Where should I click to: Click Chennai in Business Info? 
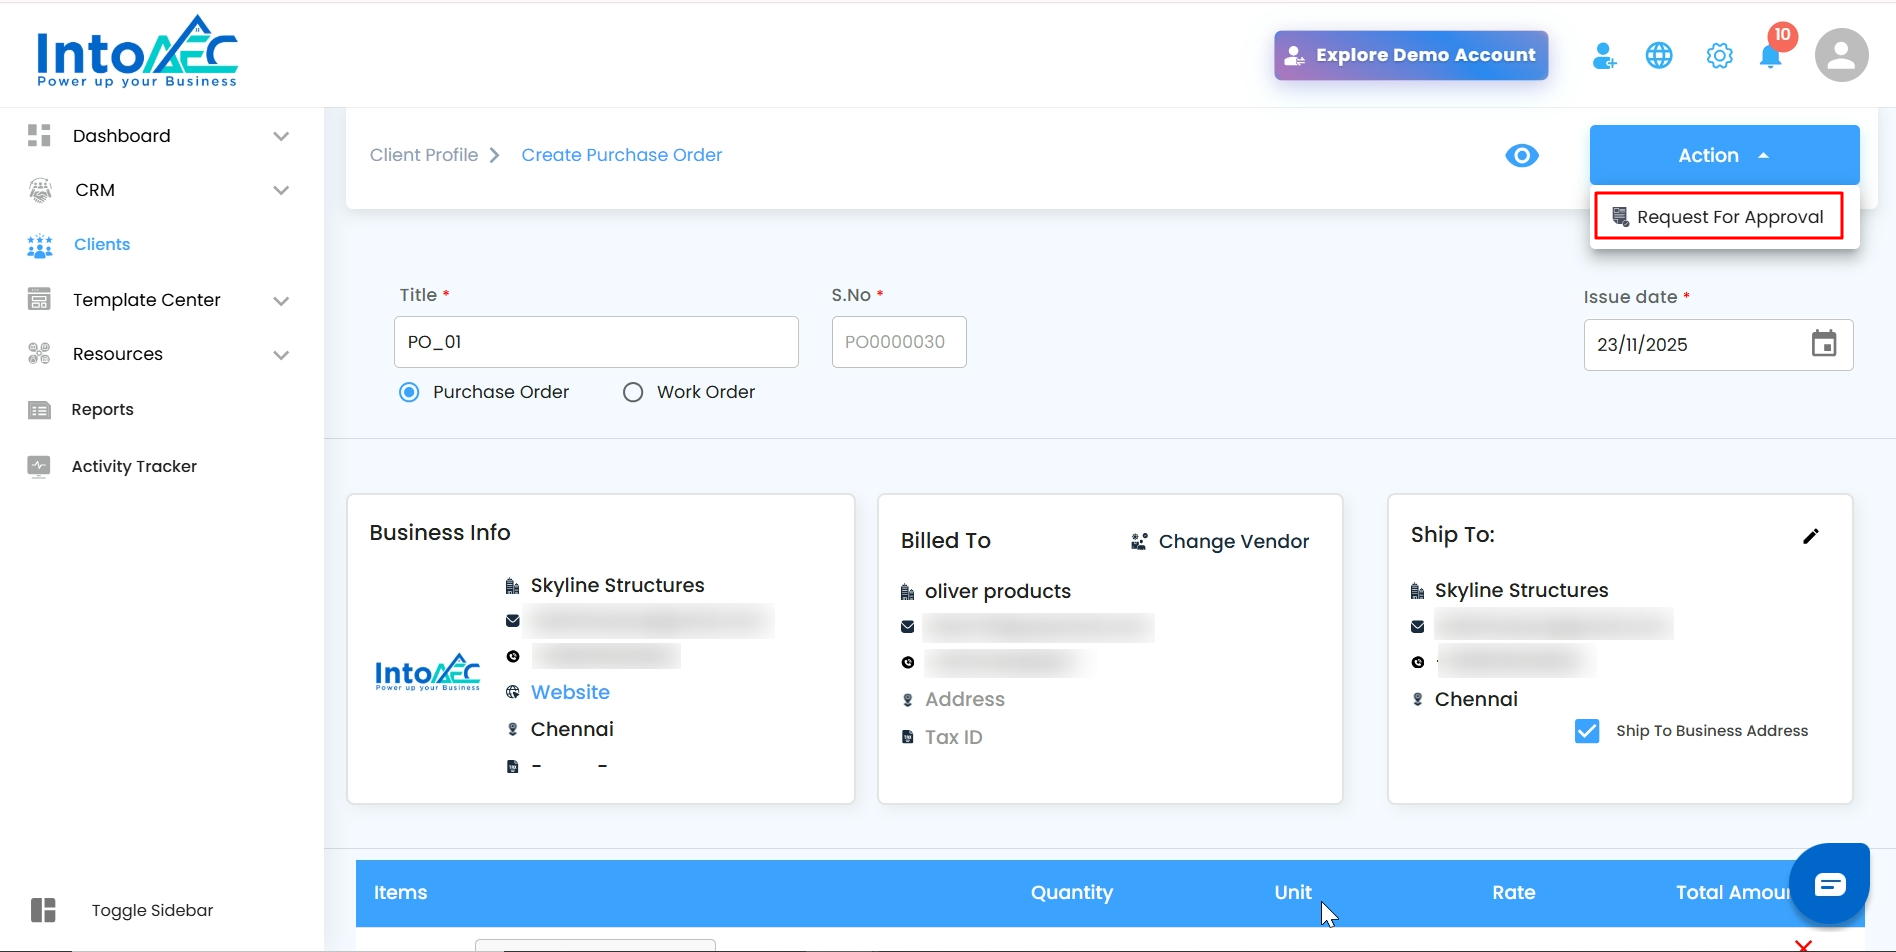[572, 730]
